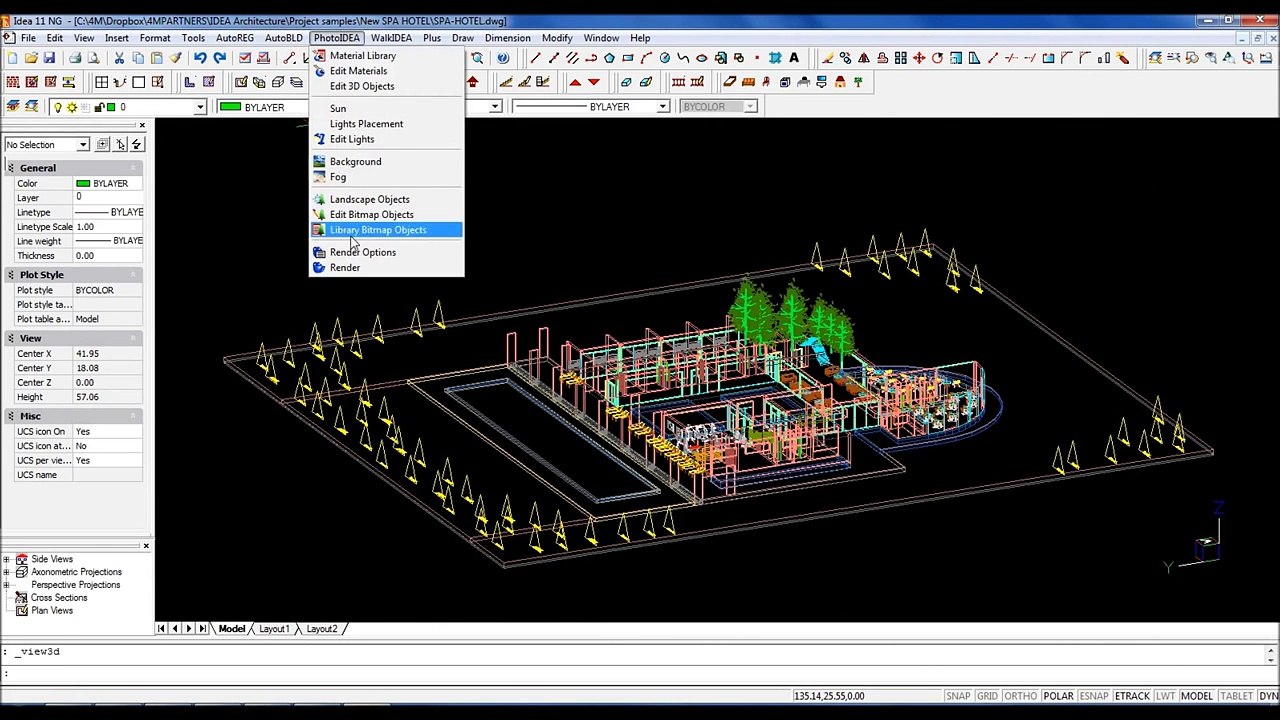Select Library Bitmap Objects menu entry
The width and height of the screenshot is (1280, 720).
pos(386,230)
